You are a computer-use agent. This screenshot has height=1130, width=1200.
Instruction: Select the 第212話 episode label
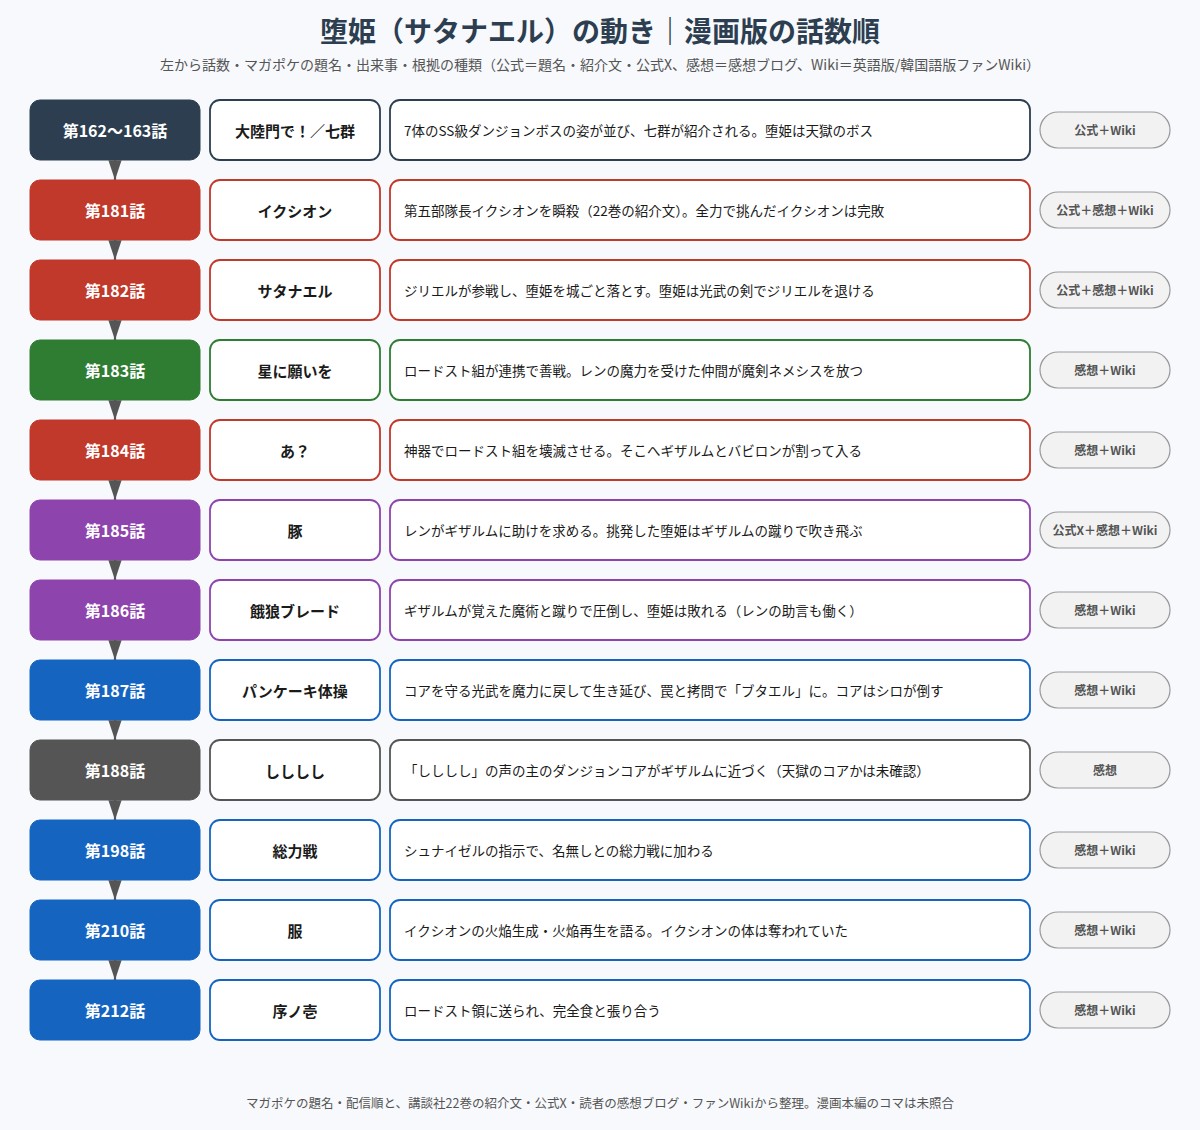pos(115,1010)
